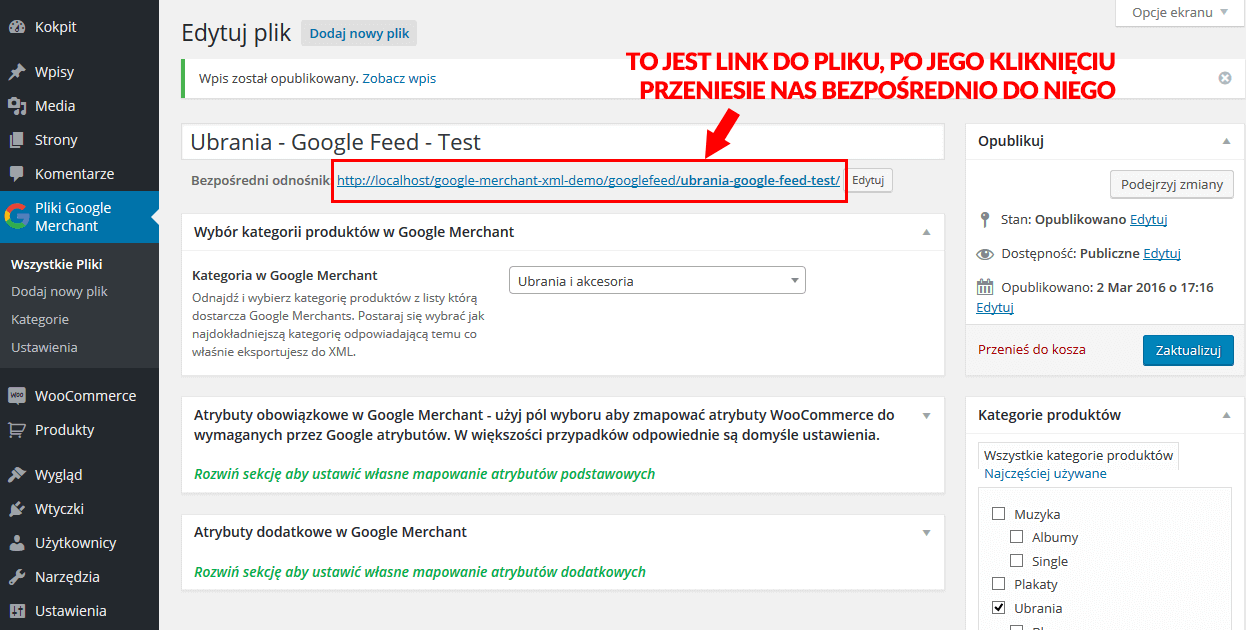This screenshot has height=630, width=1246.
Task: Click the title field Ubrania - Google Feed - Test
Action: (x=563, y=141)
